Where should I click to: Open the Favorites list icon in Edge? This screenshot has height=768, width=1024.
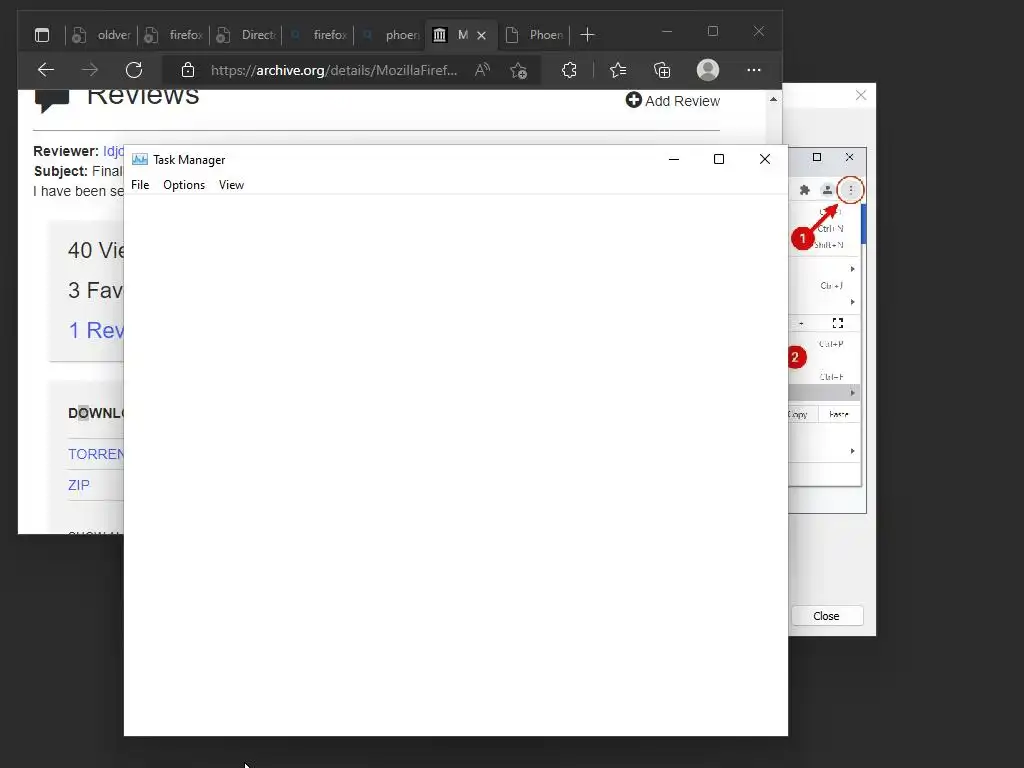coord(618,70)
